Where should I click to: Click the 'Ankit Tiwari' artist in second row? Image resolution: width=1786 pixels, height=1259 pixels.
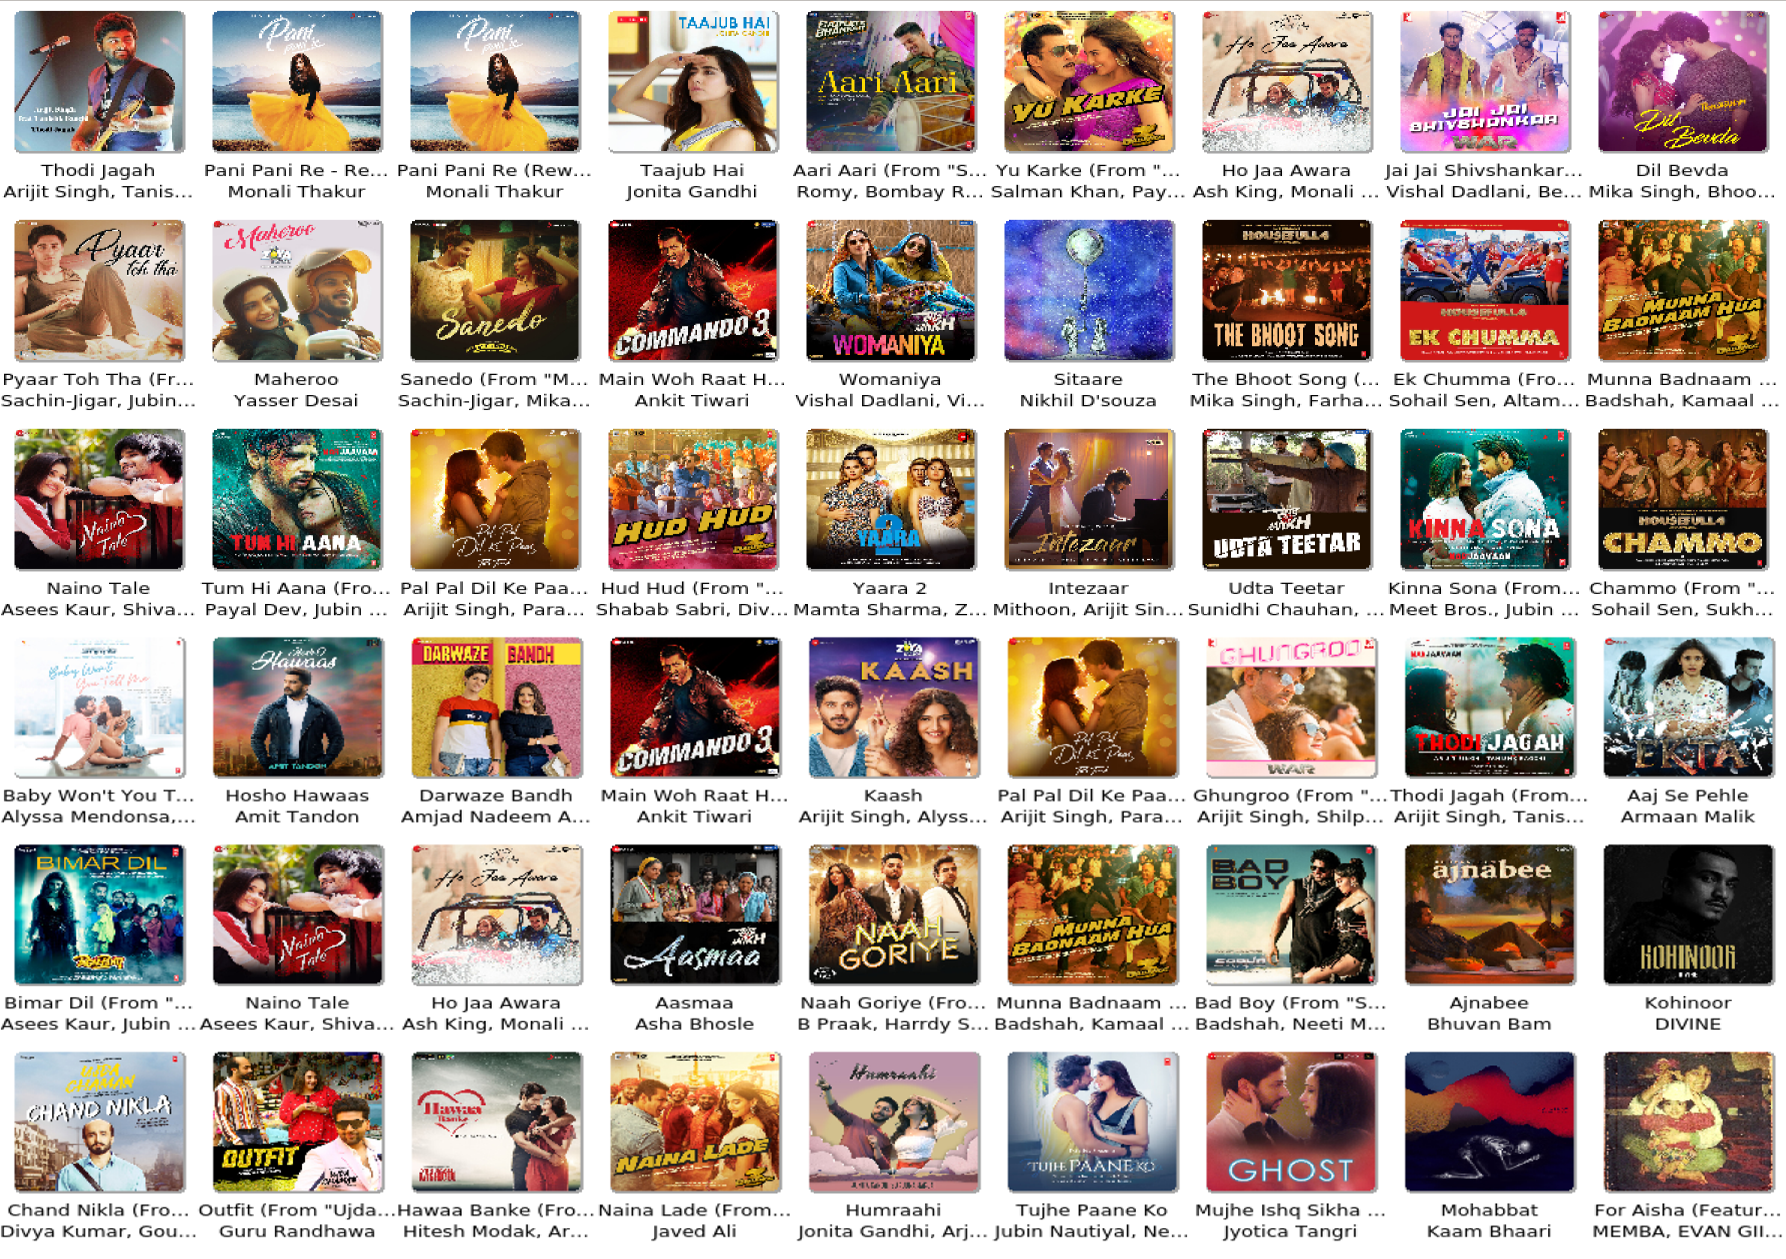pos(692,401)
